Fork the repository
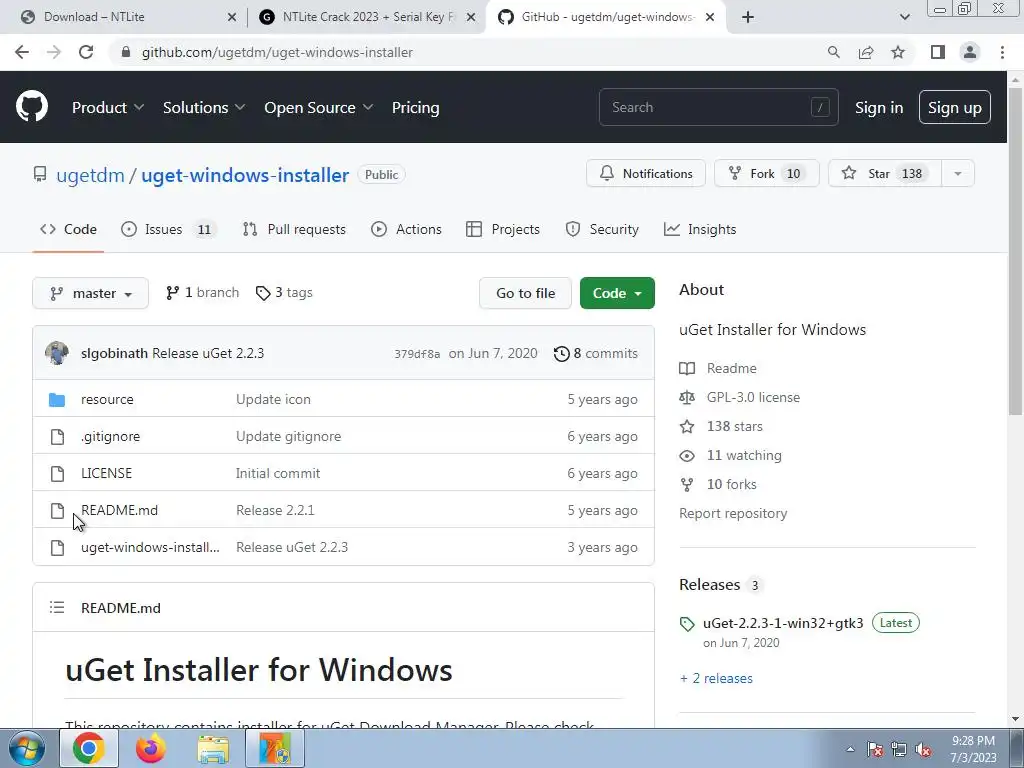This screenshot has height=768, width=1024. pyautogui.click(x=767, y=173)
